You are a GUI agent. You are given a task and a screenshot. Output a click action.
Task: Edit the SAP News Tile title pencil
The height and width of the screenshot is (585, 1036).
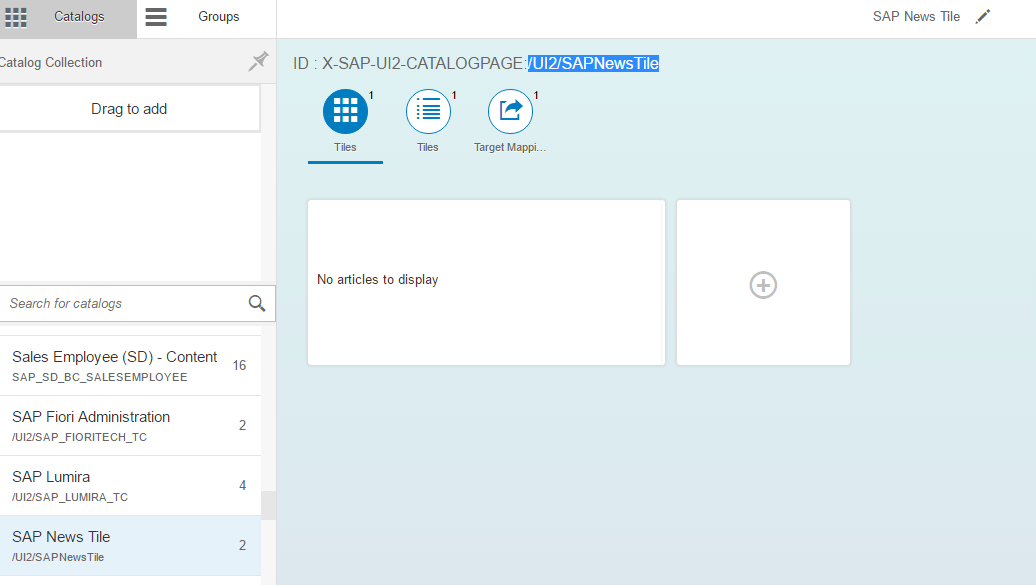[x=982, y=17]
